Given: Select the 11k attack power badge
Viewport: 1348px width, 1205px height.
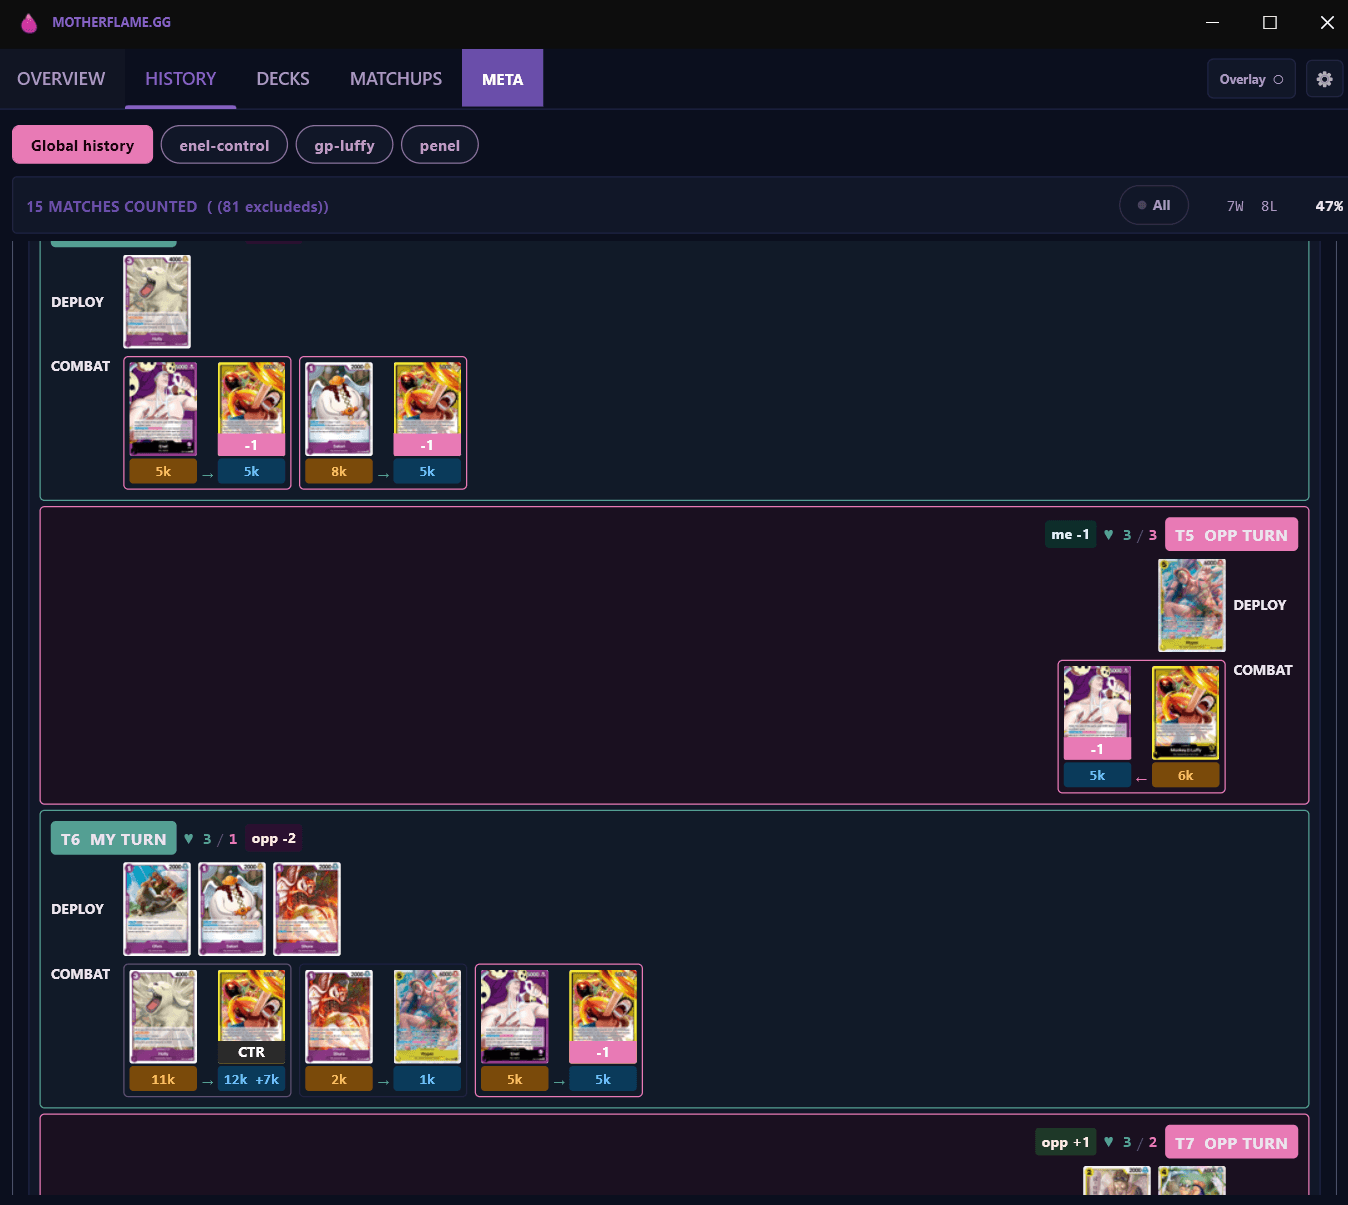Looking at the screenshot, I should pos(163,1079).
